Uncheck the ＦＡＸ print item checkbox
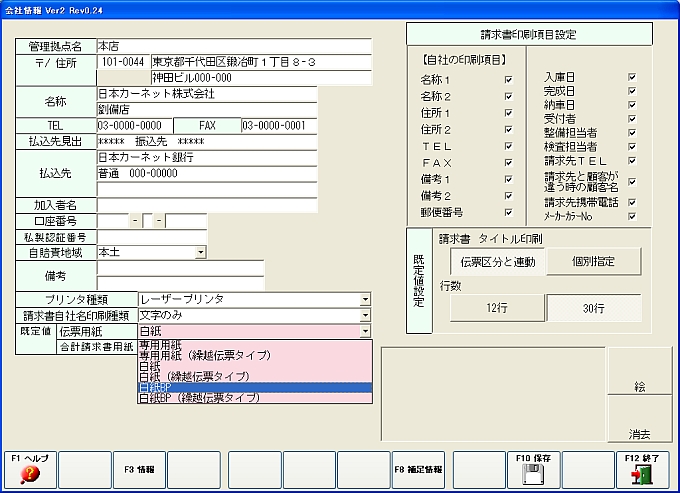This screenshot has width=680, height=493. pyautogui.click(x=509, y=162)
